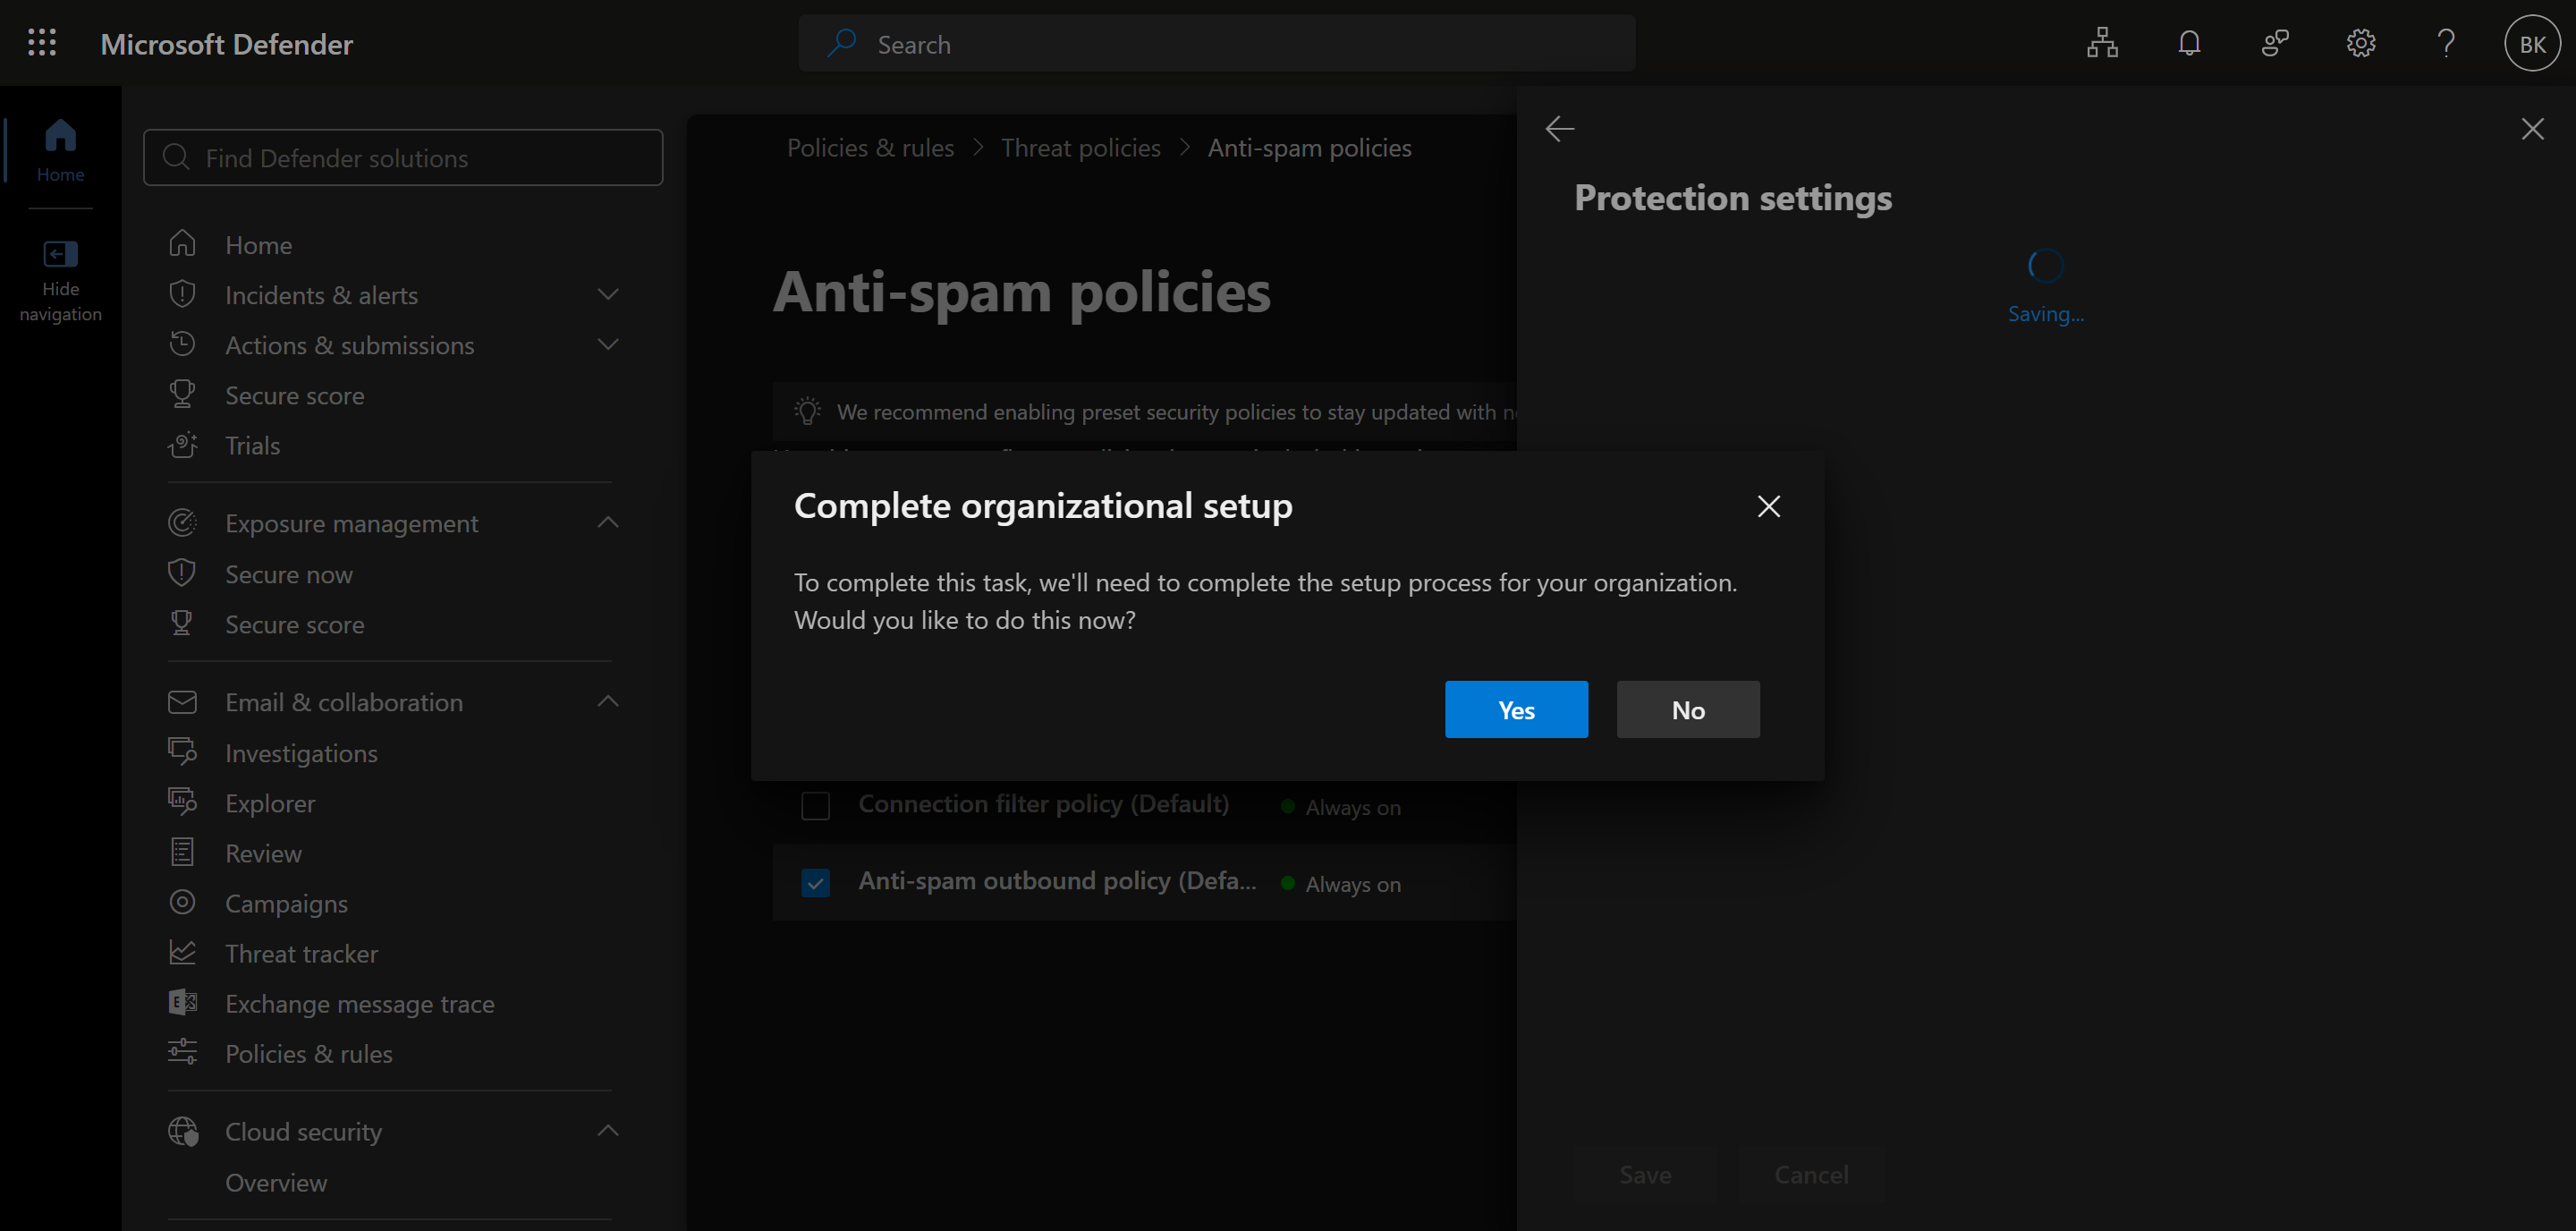Focus the top Search box
This screenshot has width=2576, height=1231.
point(1216,43)
